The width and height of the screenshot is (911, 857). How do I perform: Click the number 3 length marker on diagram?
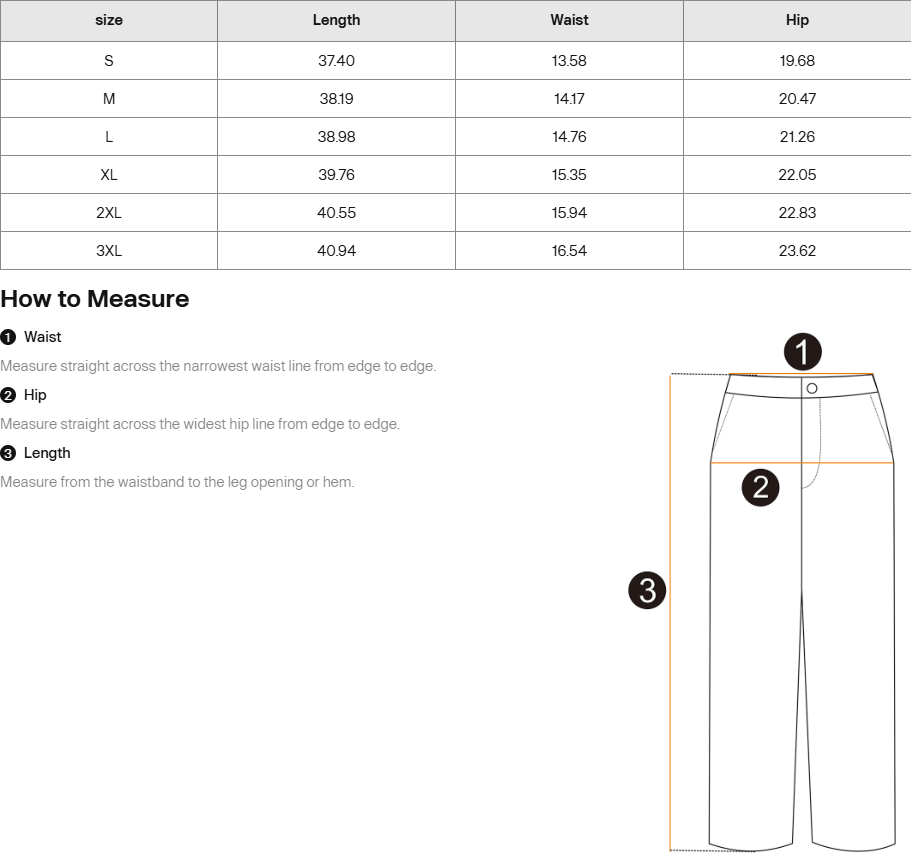point(647,590)
